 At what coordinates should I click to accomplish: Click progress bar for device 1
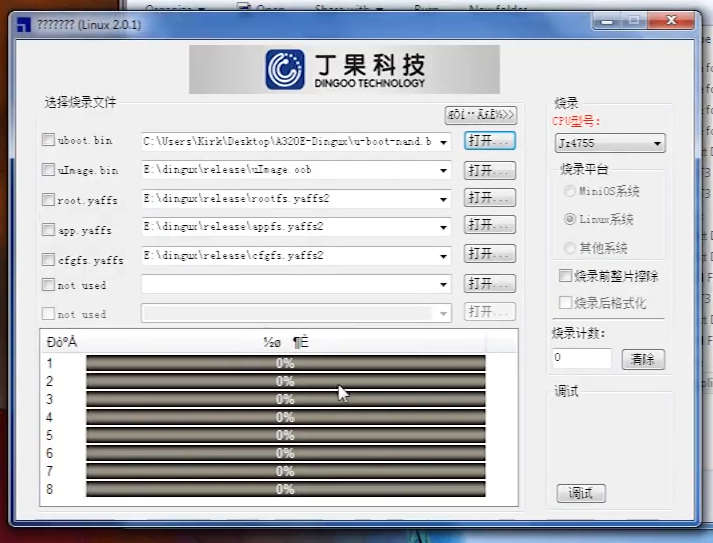click(286, 363)
